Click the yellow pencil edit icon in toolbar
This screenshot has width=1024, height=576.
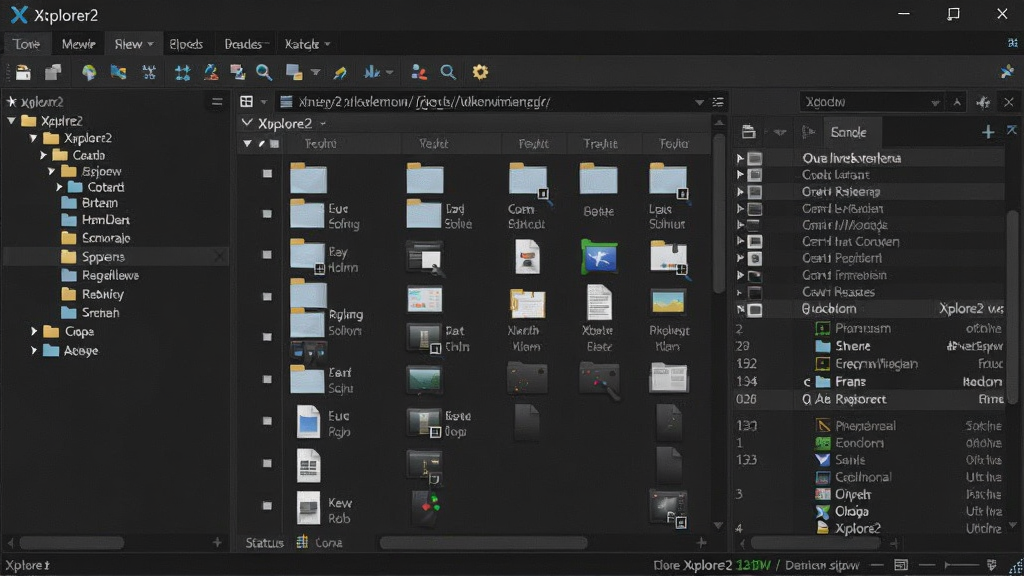coord(340,72)
